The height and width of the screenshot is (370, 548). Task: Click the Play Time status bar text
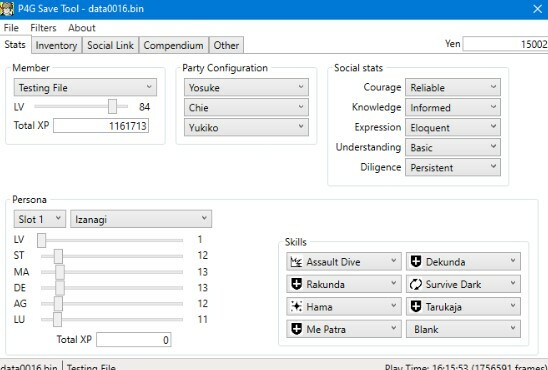[466, 367]
